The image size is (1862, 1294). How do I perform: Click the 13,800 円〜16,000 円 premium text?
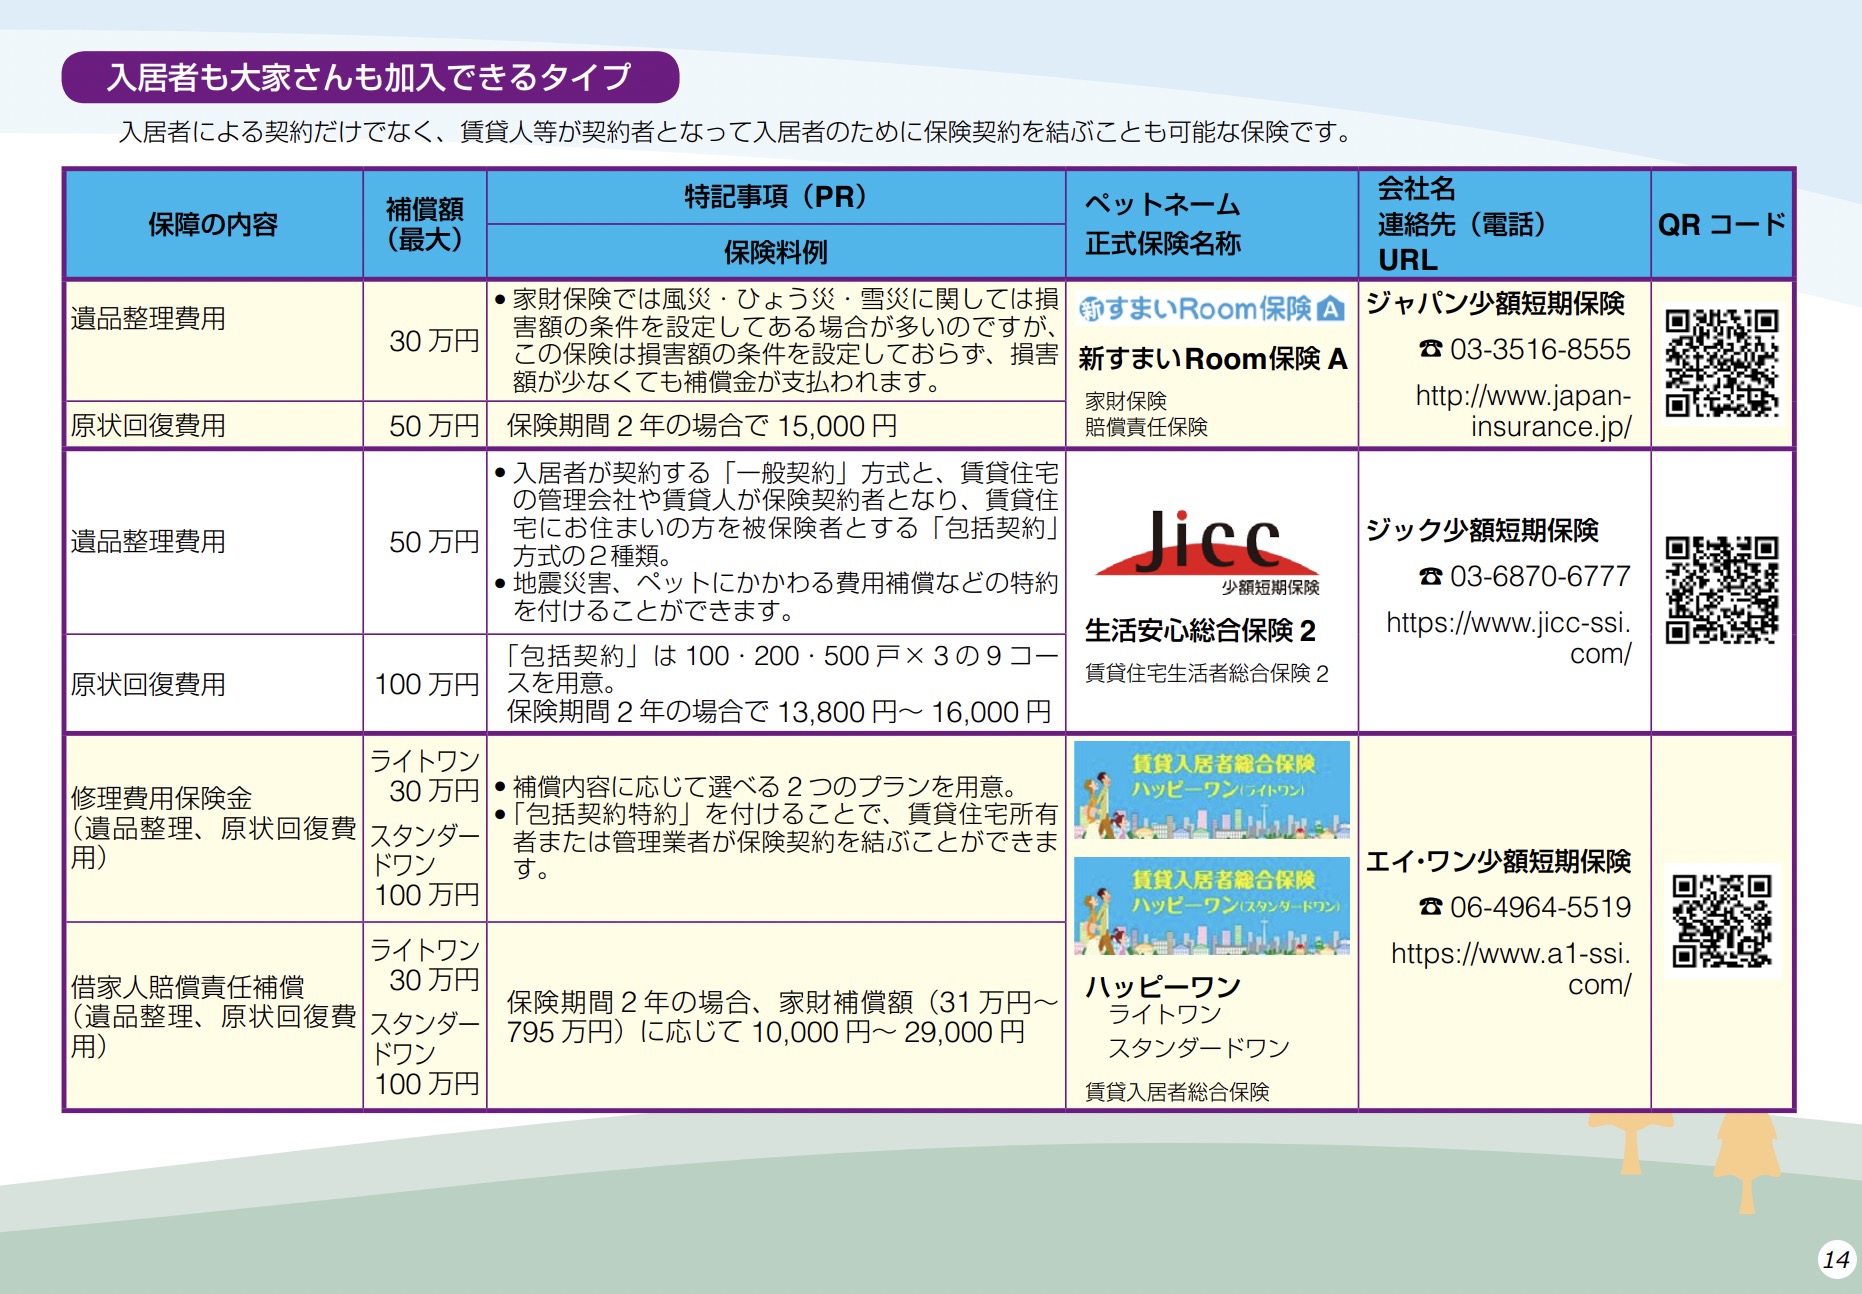tap(914, 712)
